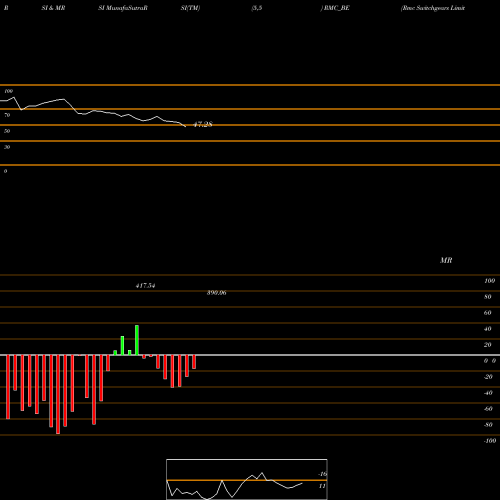
Task: Click the -100 axis label on the right
Action: coord(490,441)
